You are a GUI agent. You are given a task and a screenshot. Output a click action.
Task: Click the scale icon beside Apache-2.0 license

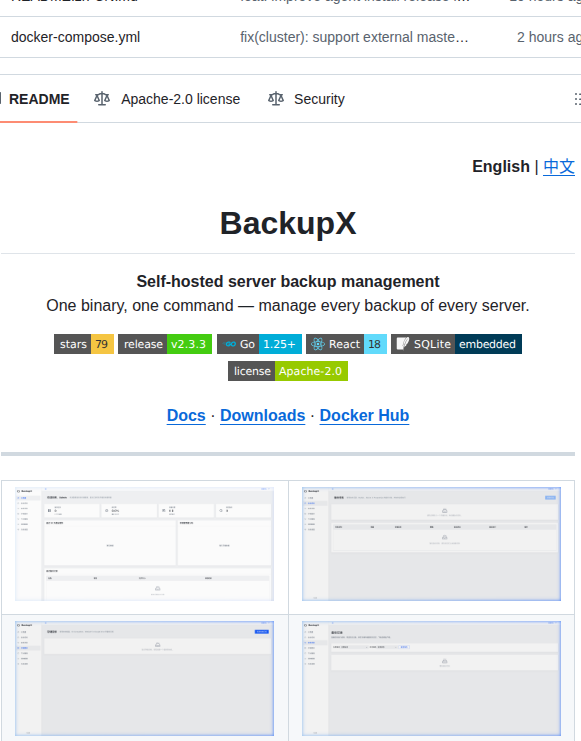pos(102,99)
